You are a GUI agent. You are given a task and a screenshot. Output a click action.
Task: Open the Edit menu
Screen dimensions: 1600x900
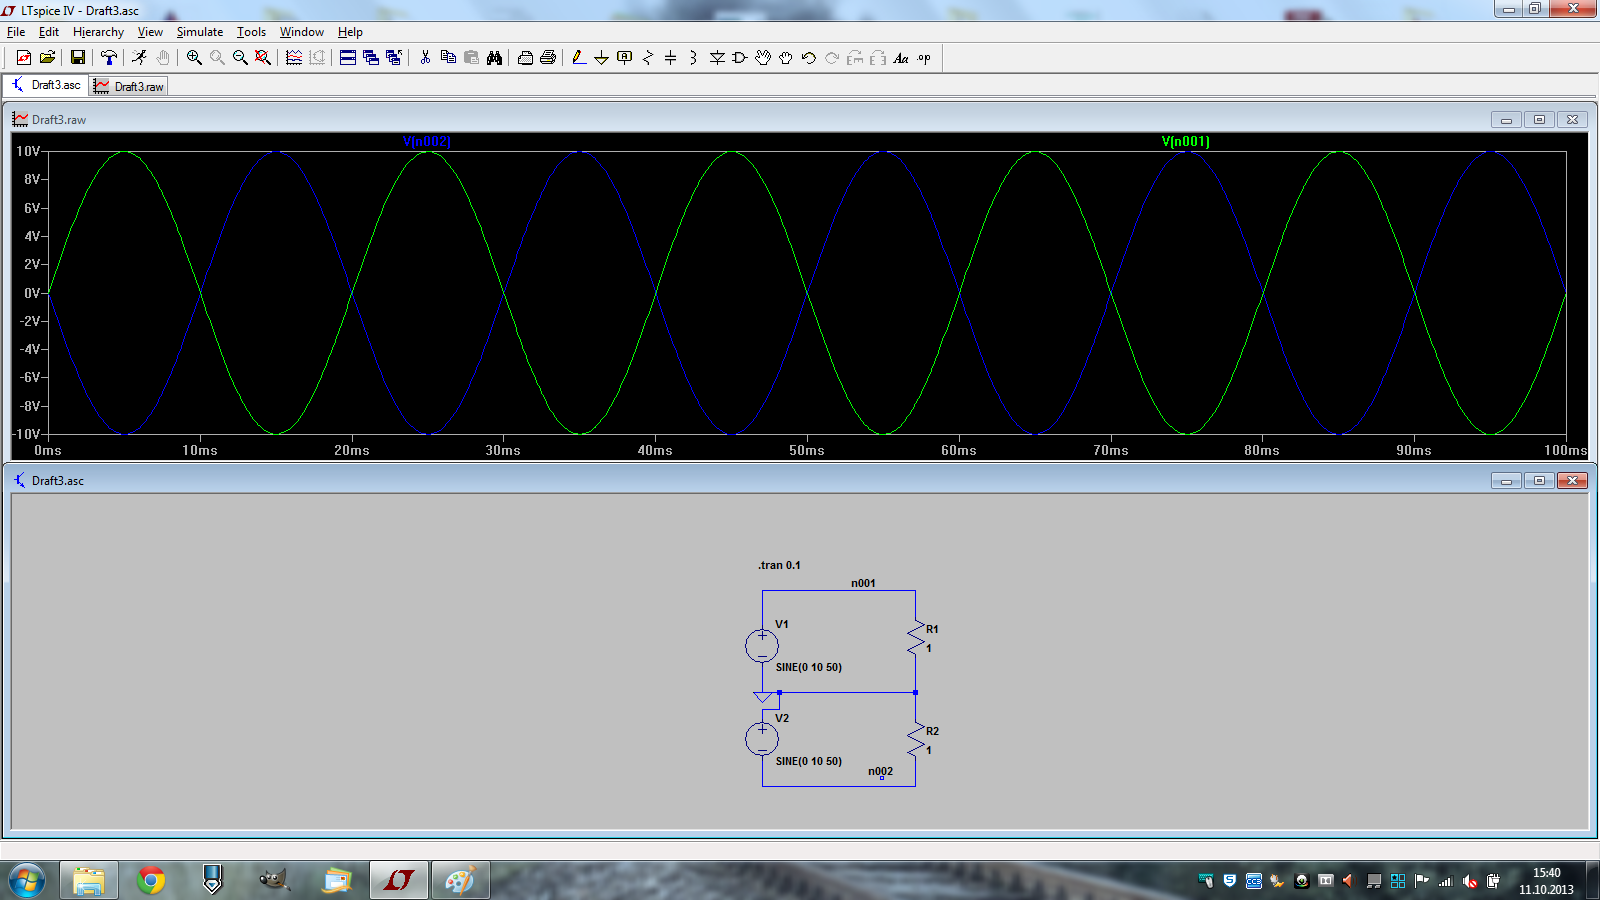coord(49,32)
